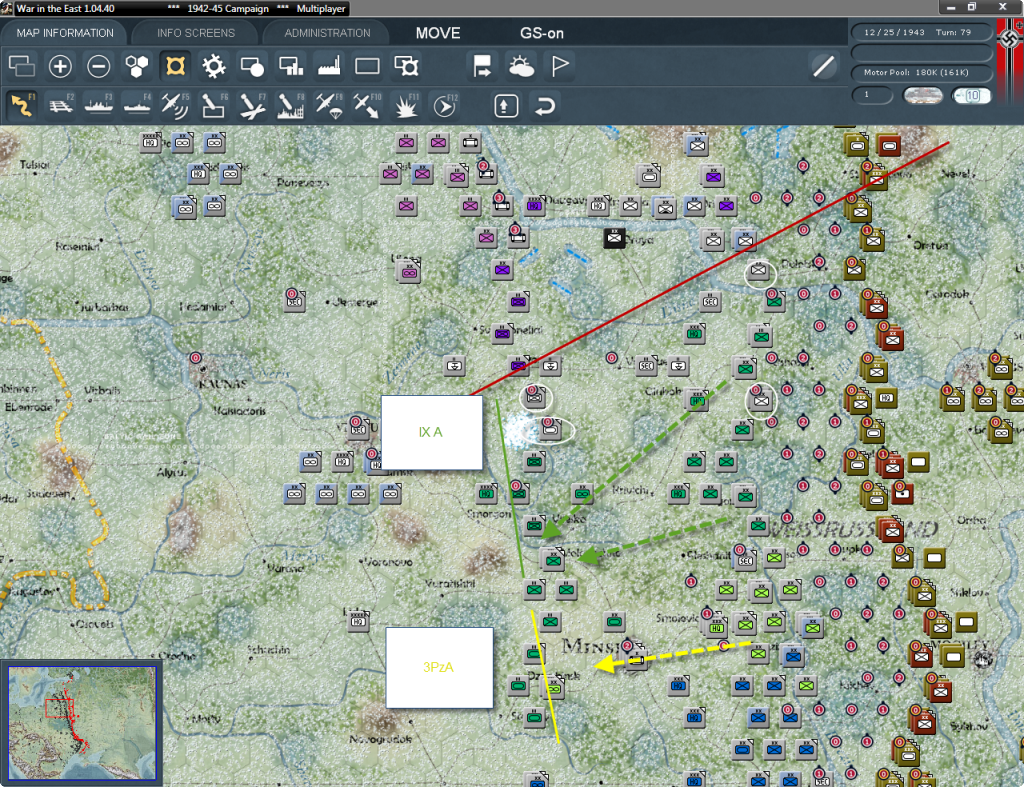Click the oval indicator showing 10

pyautogui.click(x=971, y=96)
